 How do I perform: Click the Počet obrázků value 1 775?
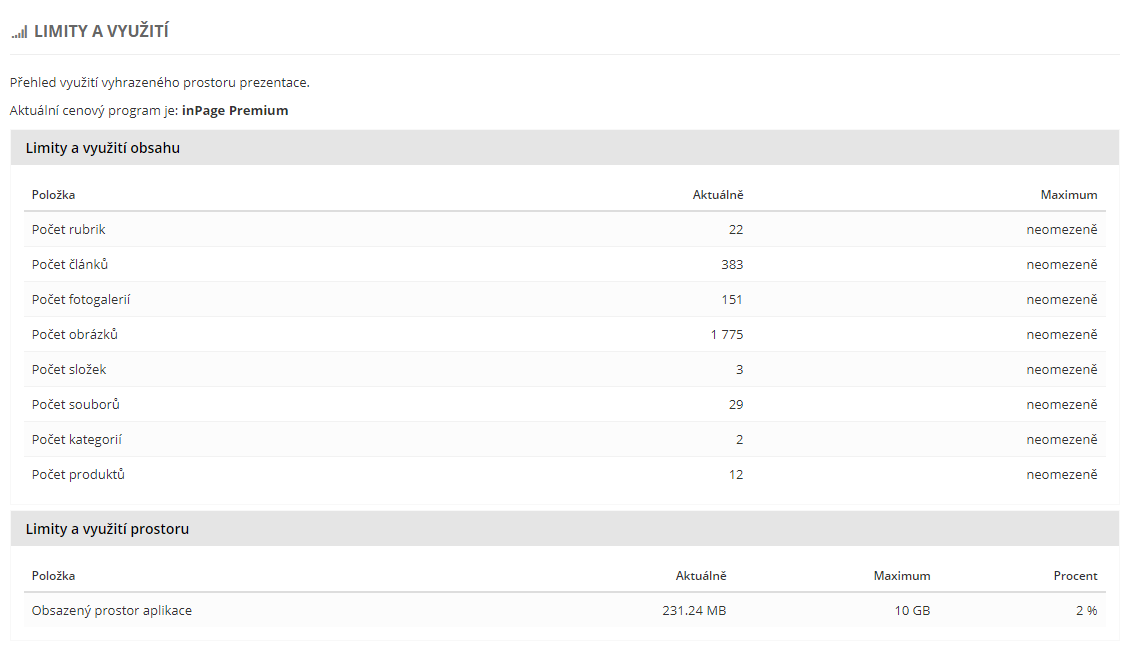[727, 335]
